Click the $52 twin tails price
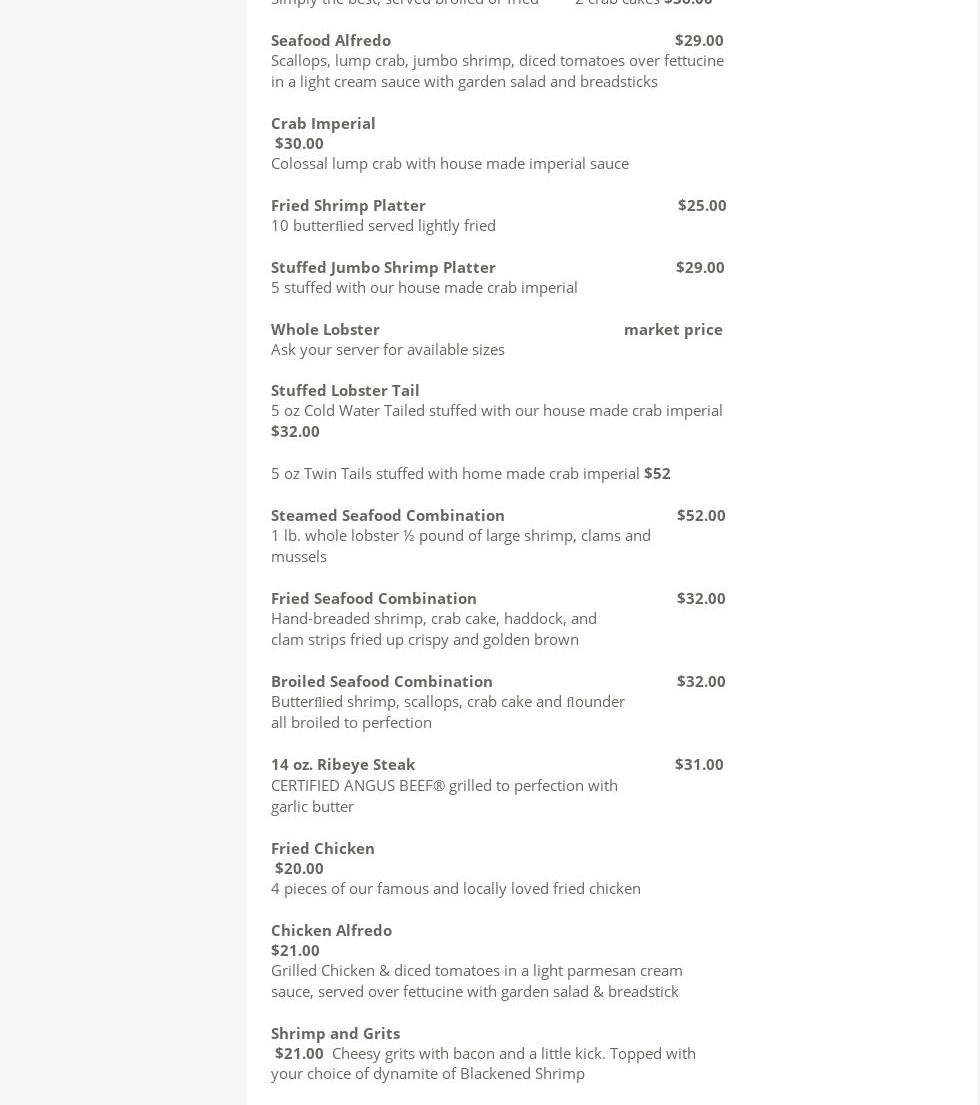This screenshot has width=980, height=1105. (x=657, y=473)
